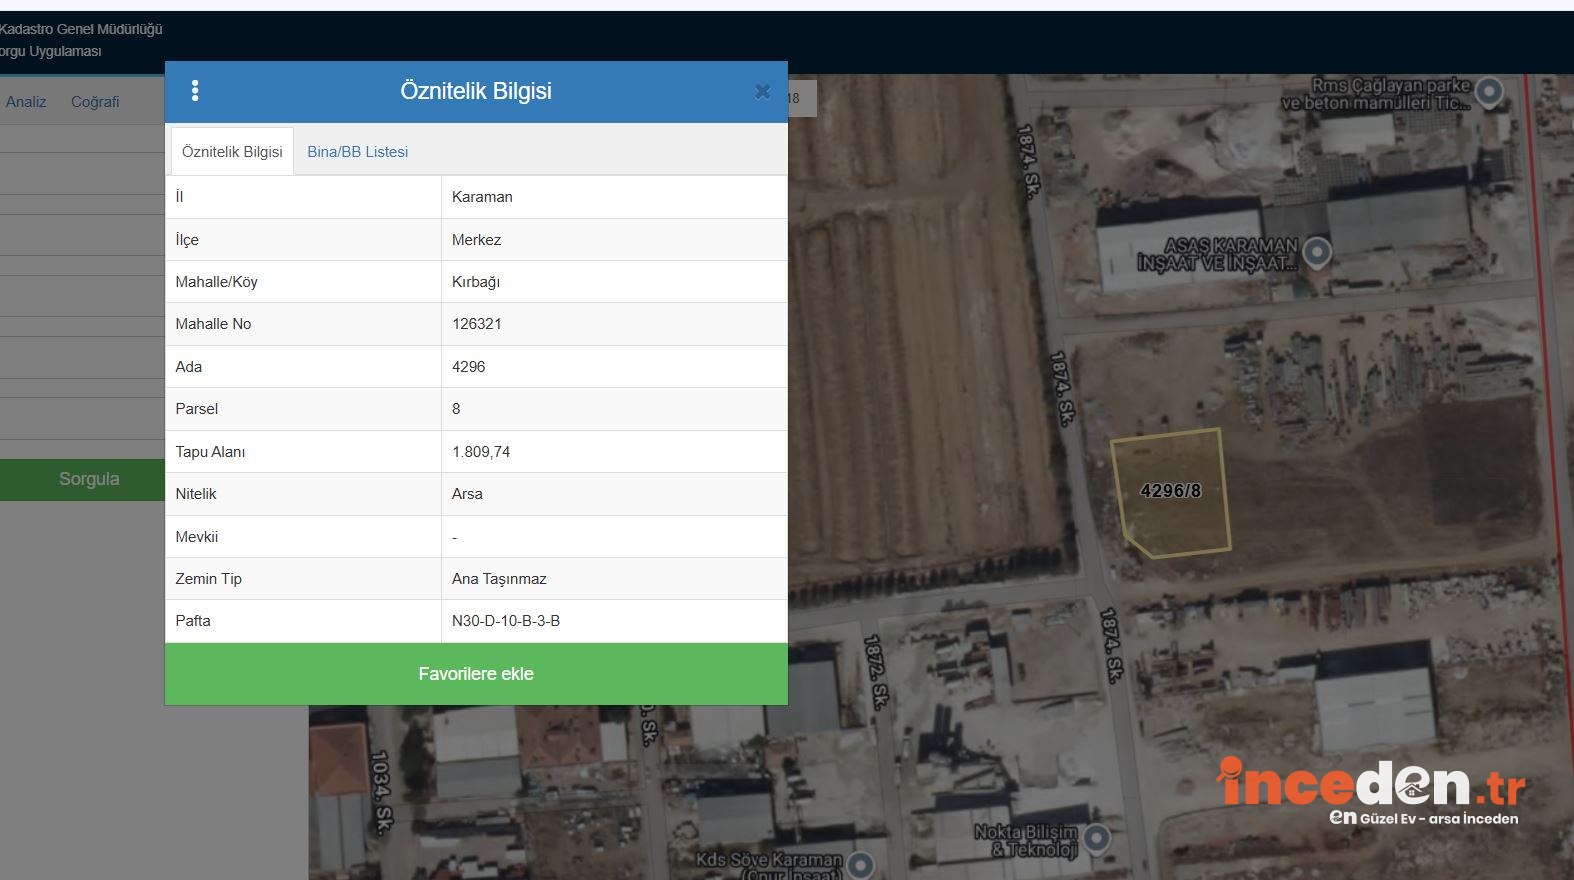Click the Pafta value N30-D-10-B-3-B
Screen dimensions: 1574x880
coord(506,621)
